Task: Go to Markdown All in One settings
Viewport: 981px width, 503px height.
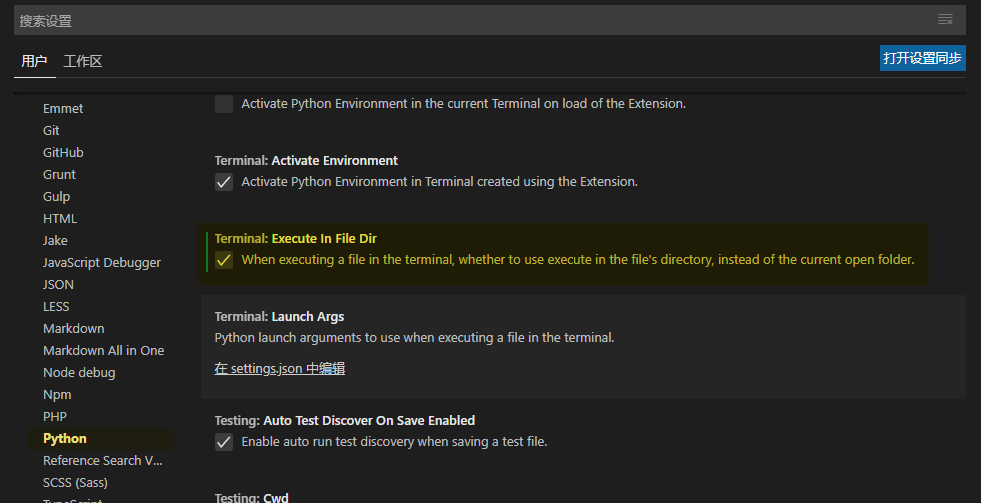Action: pyautogui.click(x=103, y=350)
